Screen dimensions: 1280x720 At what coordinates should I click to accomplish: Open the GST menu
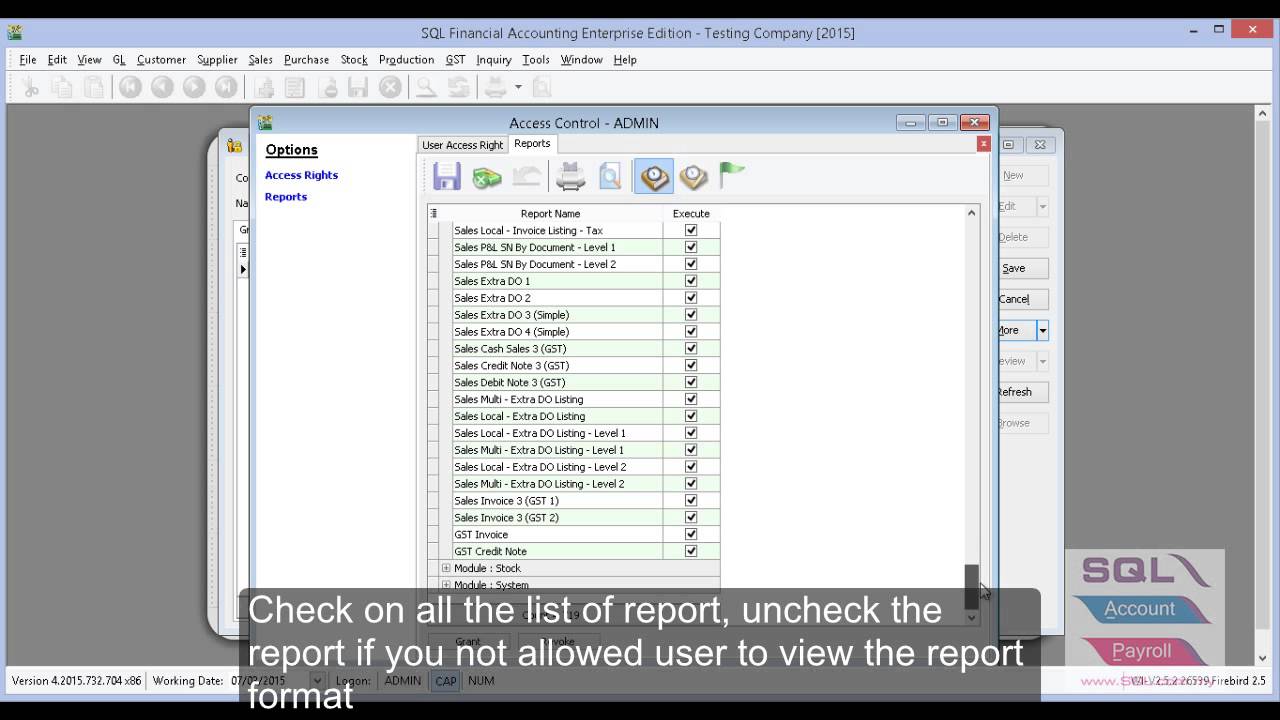(455, 60)
